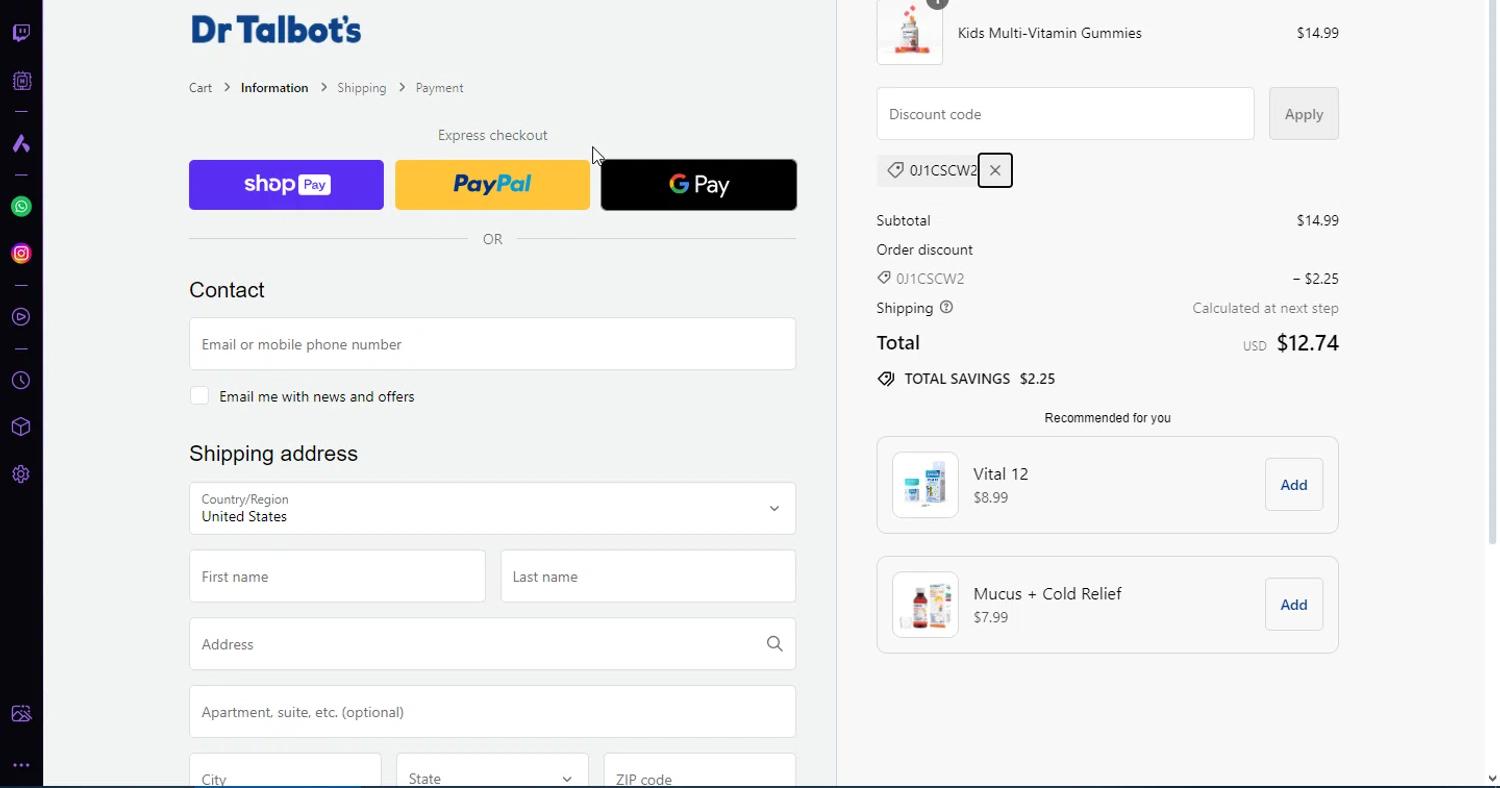Click the shipping info question mark icon

tap(946, 308)
